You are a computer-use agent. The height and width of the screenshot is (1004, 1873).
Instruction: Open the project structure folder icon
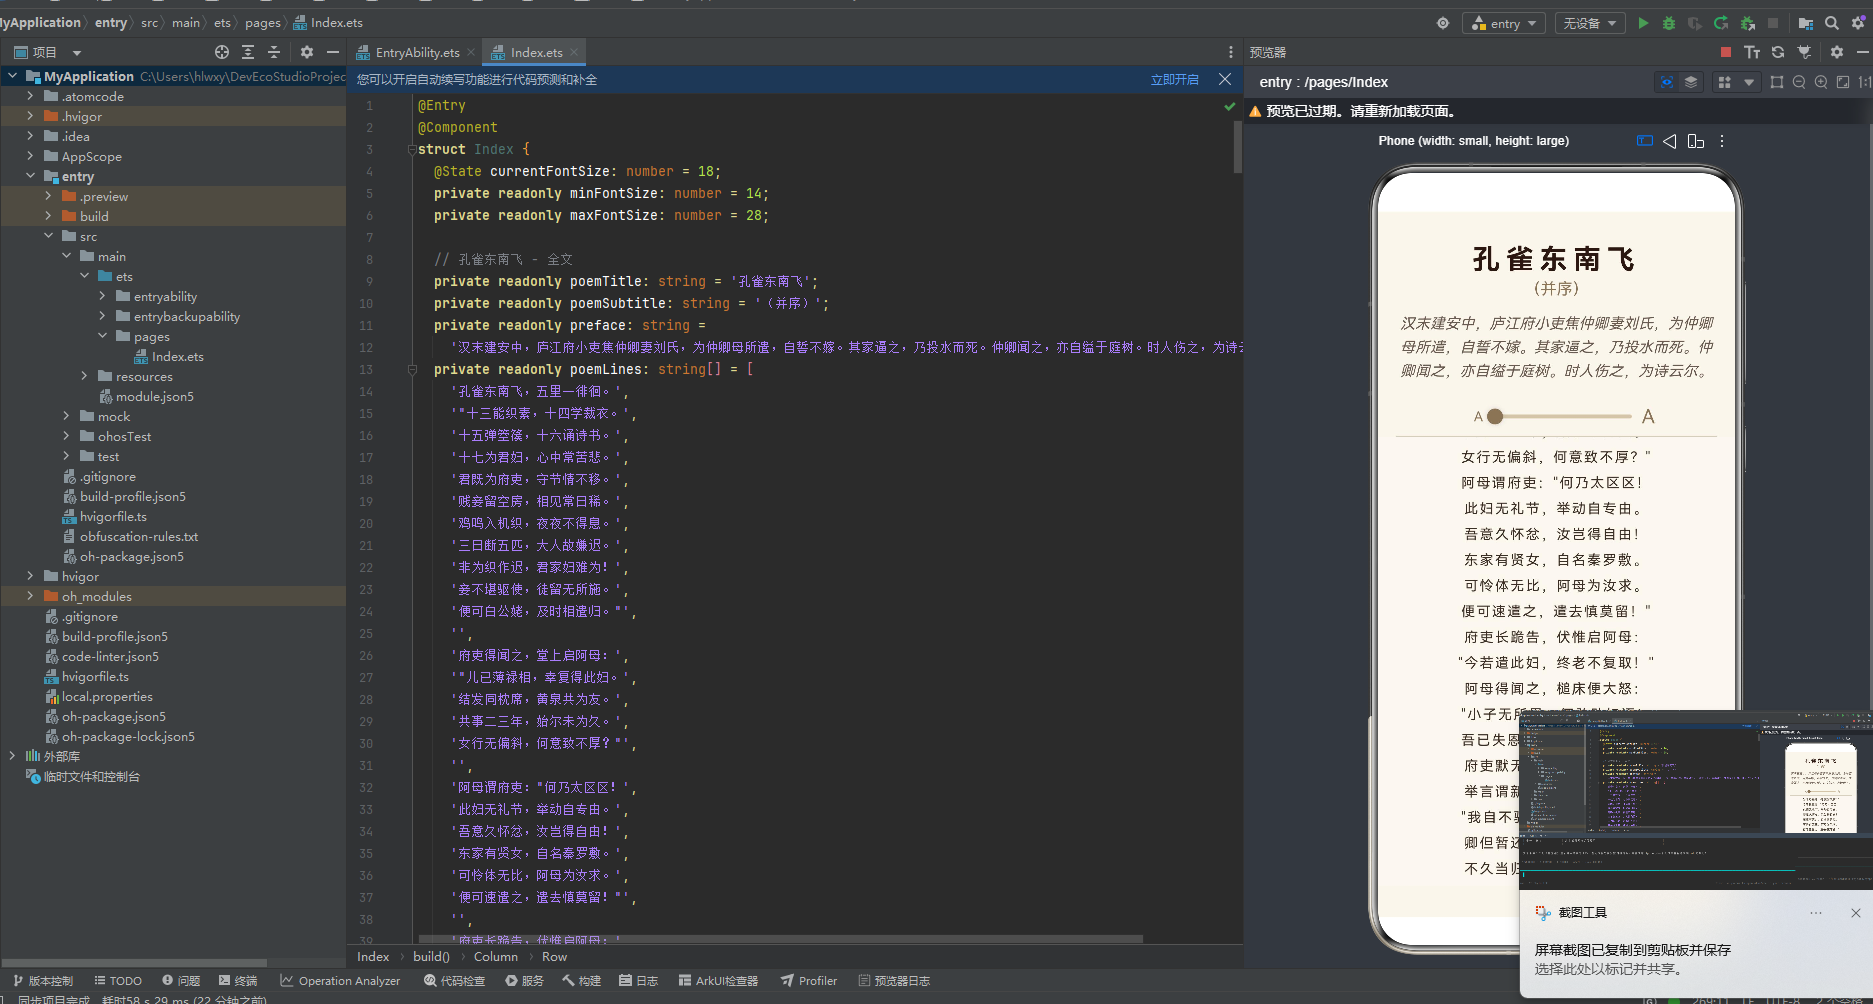coord(1806,23)
